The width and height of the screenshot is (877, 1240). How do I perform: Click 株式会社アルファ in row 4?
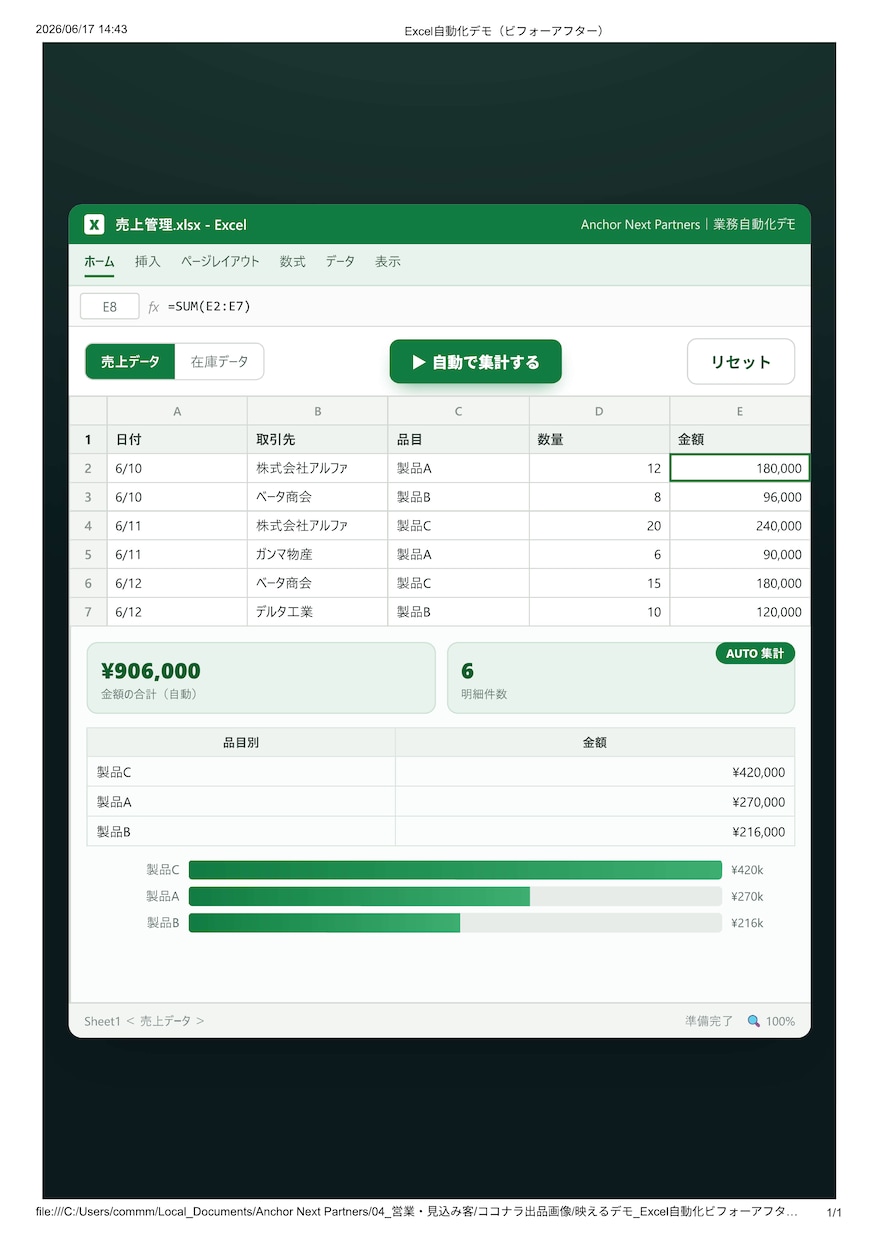pyautogui.click(x=318, y=525)
